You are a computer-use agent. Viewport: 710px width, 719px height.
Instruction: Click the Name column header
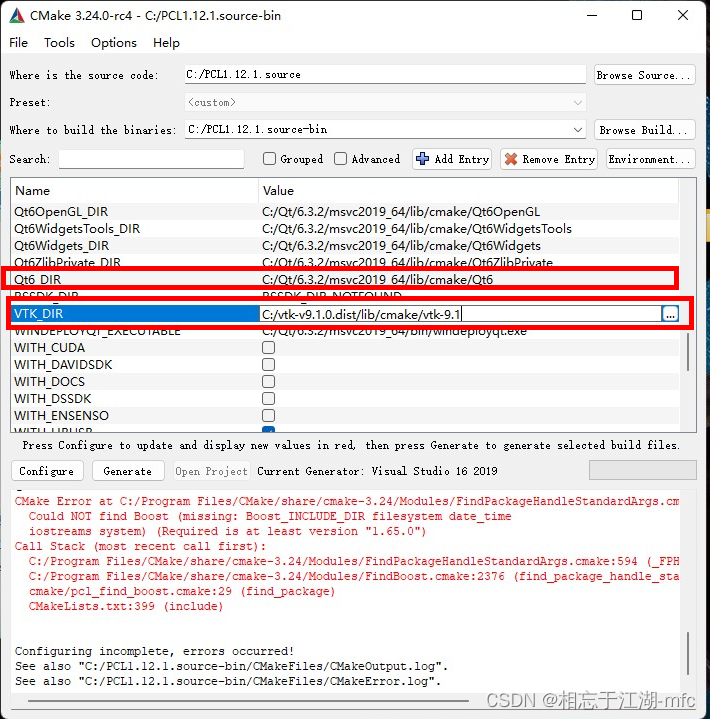(134, 190)
